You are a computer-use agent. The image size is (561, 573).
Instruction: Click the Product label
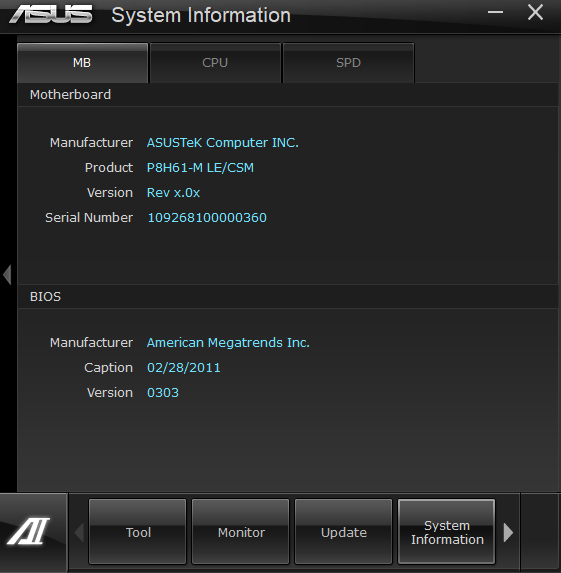(x=109, y=168)
